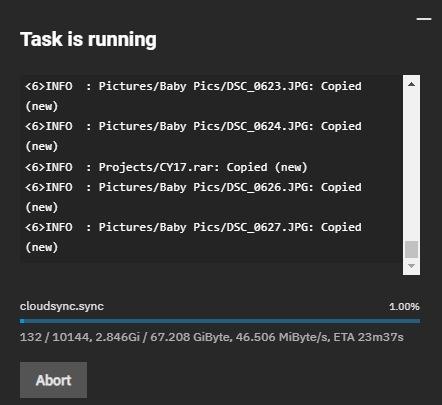Click the cloudsync.sync progress bar
The height and width of the screenshot is (405, 442).
(x=220, y=321)
